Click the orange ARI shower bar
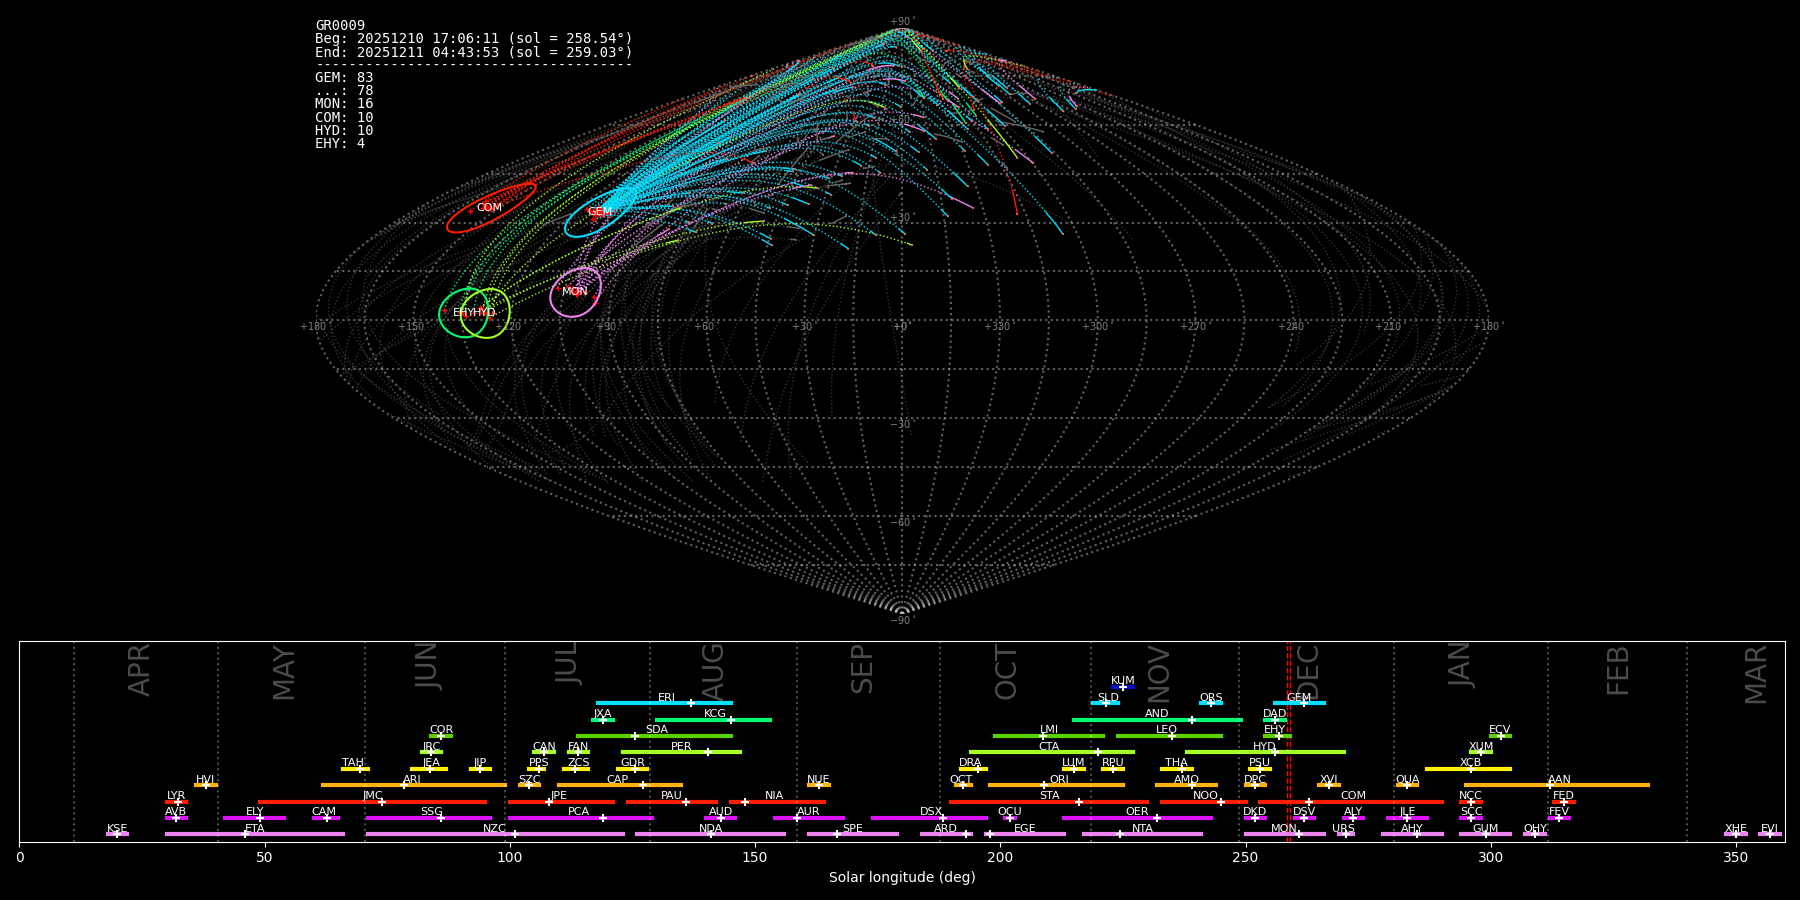Screen dimensions: 1800x900 [x=414, y=785]
